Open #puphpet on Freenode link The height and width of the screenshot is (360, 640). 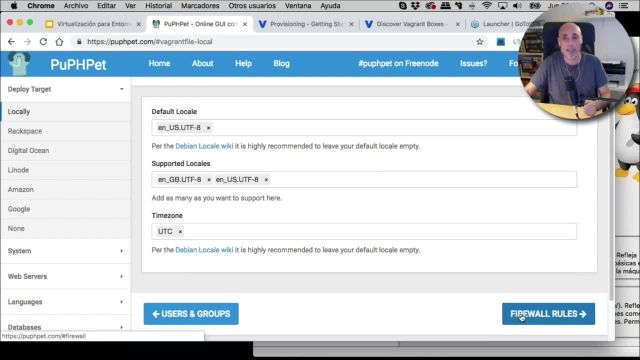pyautogui.click(x=398, y=64)
